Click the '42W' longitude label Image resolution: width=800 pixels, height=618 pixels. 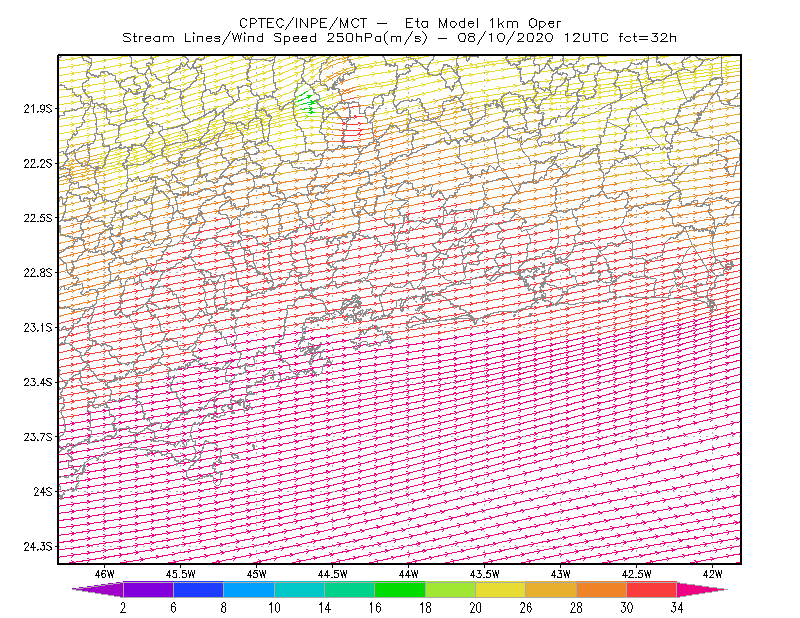pos(713,574)
